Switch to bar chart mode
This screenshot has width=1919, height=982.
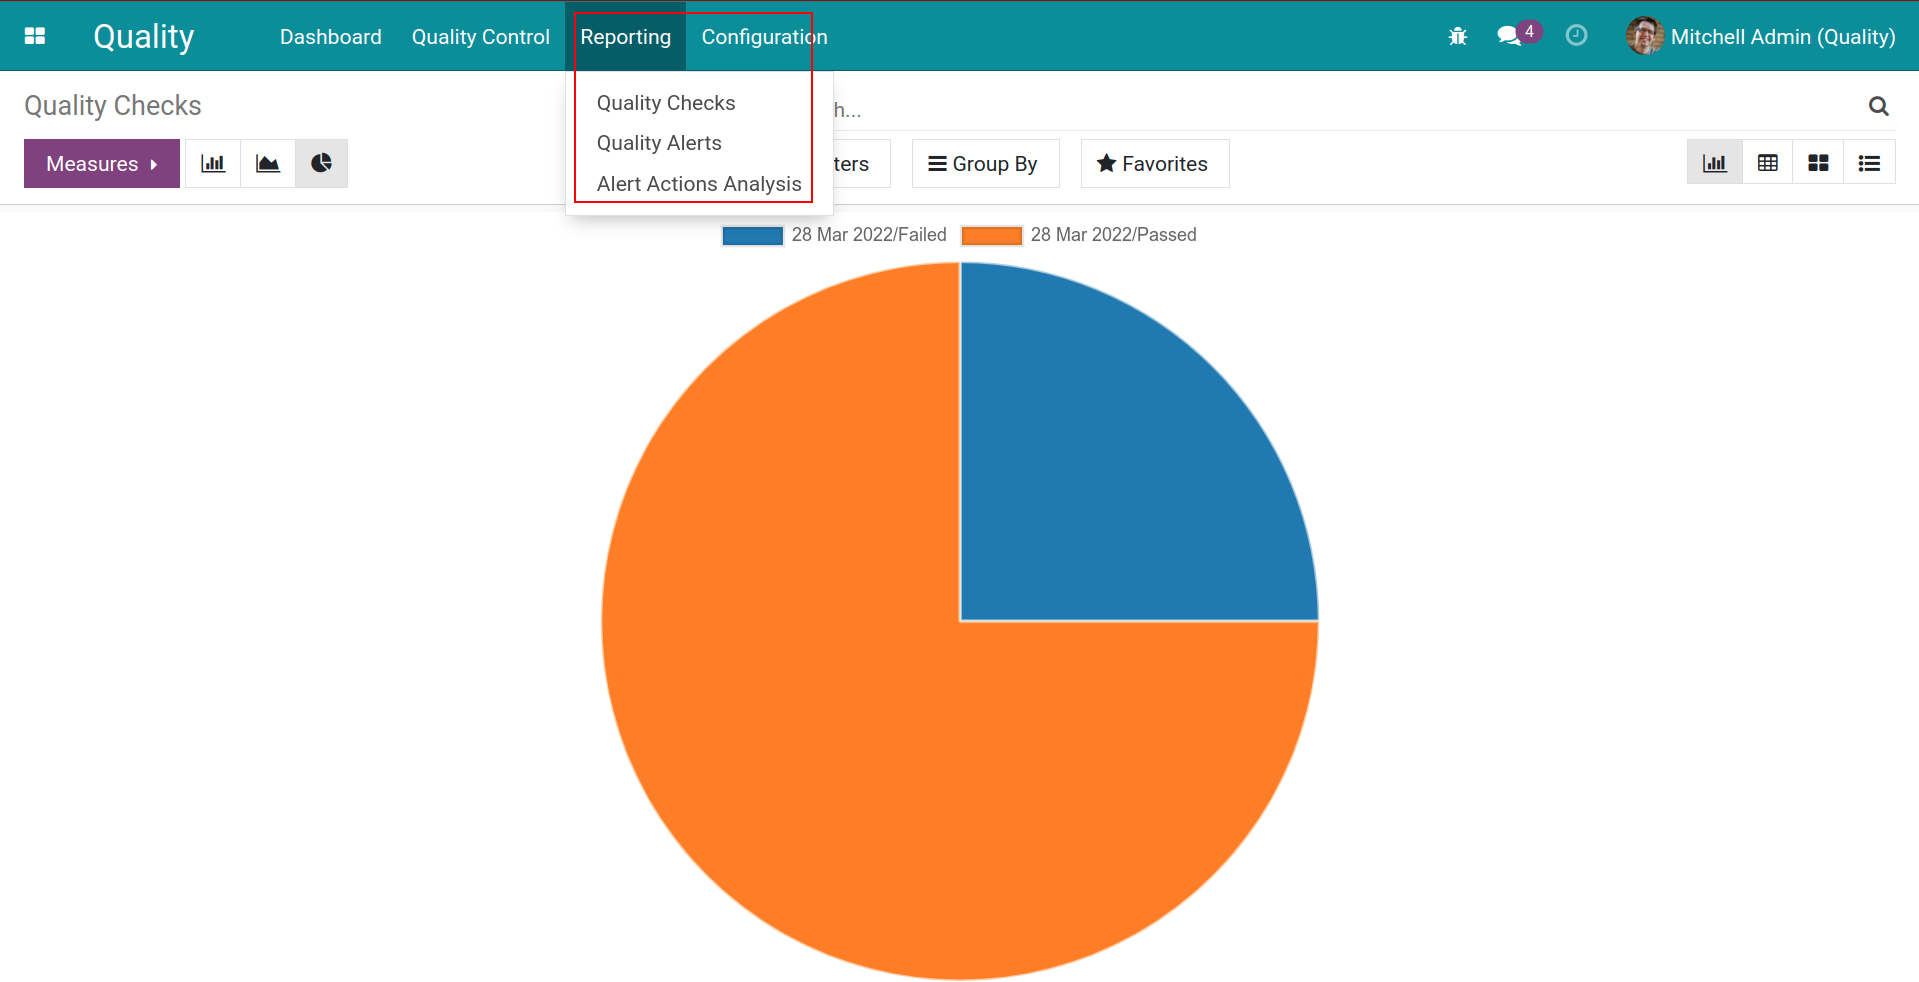click(x=213, y=163)
